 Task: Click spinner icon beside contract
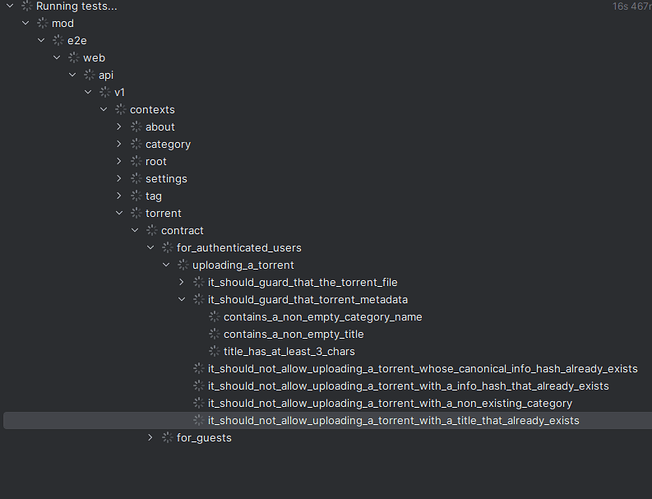click(x=152, y=230)
